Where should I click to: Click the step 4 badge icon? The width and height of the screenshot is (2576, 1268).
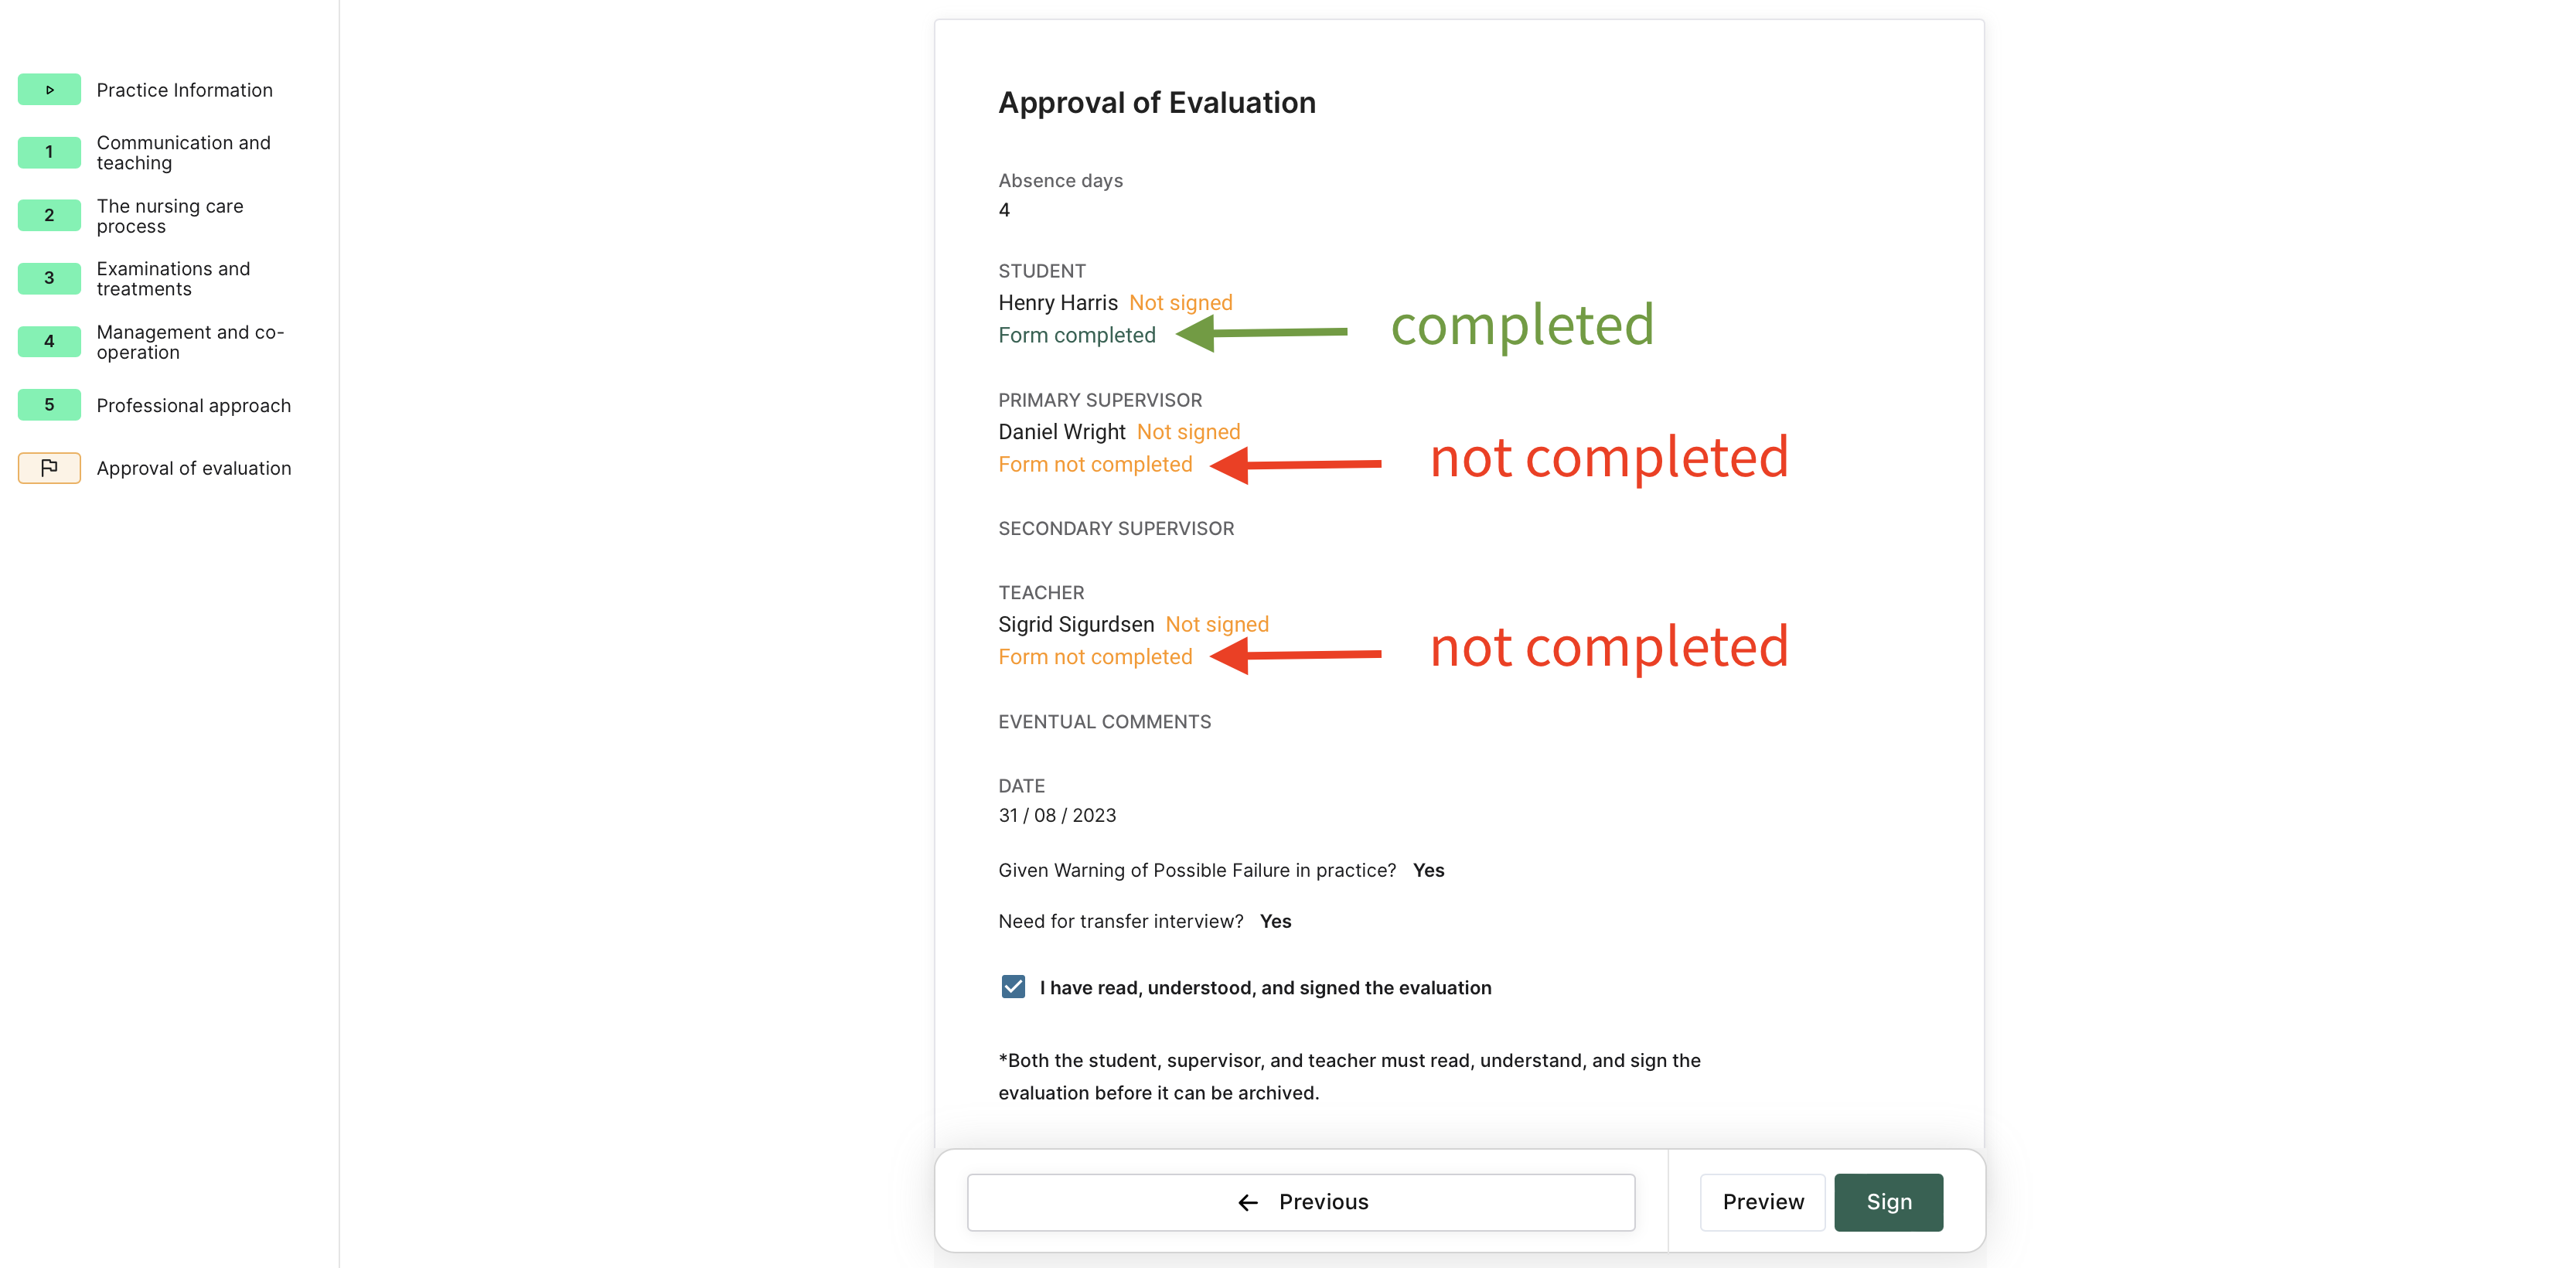point(49,341)
